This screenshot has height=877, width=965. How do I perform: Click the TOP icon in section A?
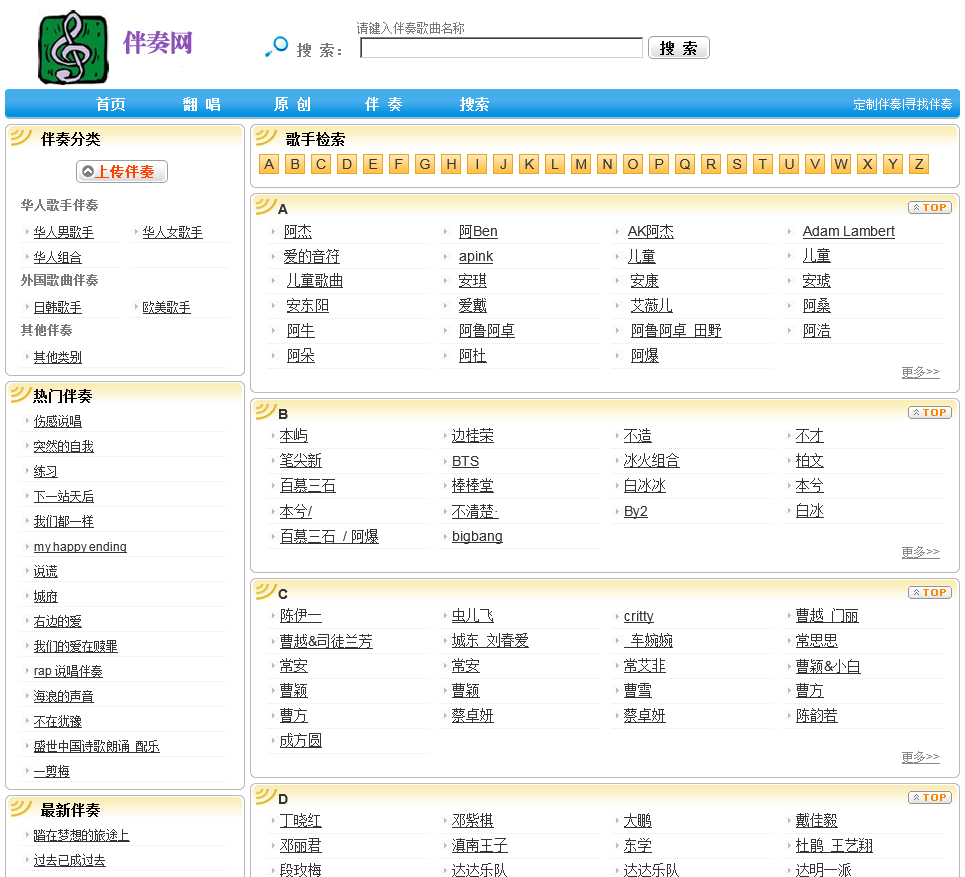click(929, 207)
